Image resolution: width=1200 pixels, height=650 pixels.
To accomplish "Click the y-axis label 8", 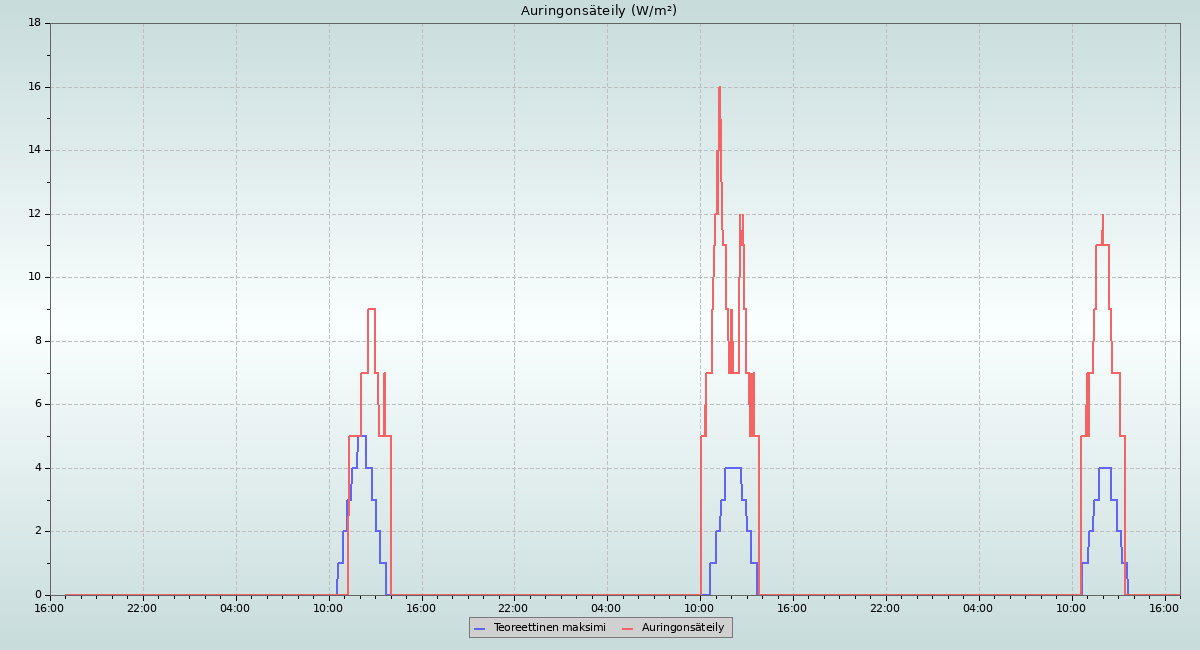I will pyautogui.click(x=37, y=341).
